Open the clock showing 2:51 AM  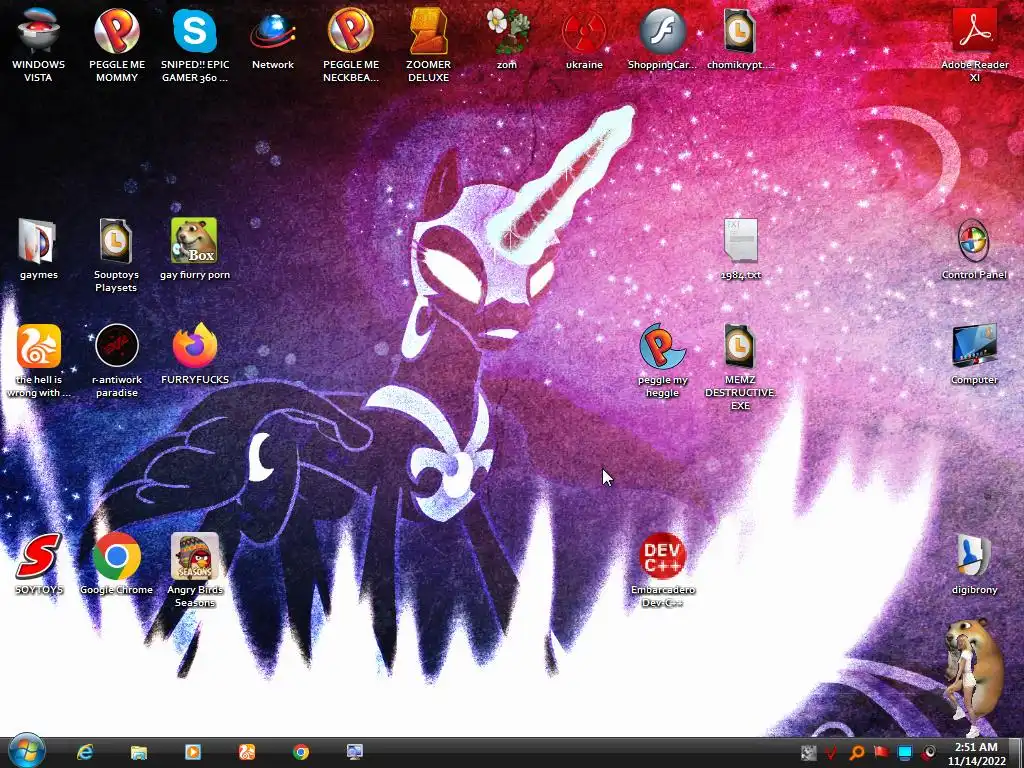(x=976, y=754)
